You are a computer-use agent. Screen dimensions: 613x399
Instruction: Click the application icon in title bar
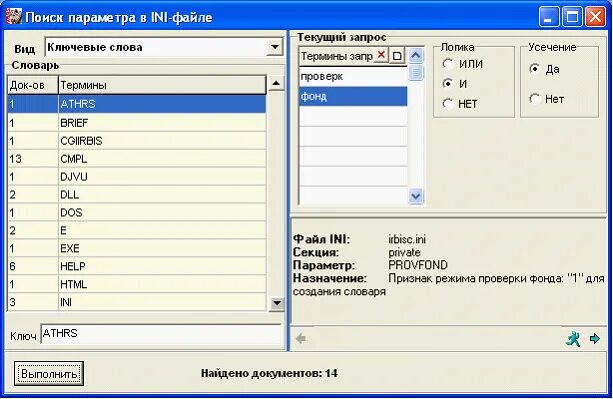point(13,16)
